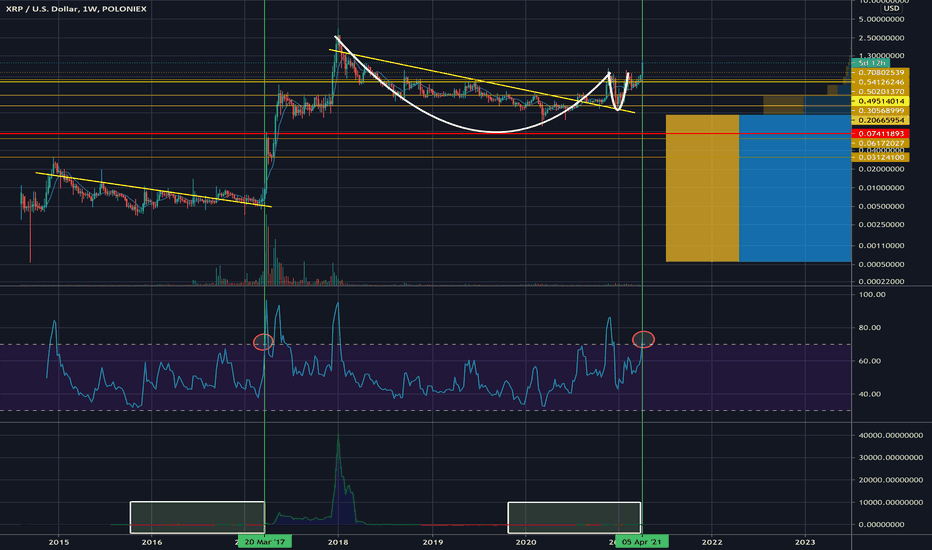Select the red 0.07411893 price label
Screen dimensions: 932x550
881,134
